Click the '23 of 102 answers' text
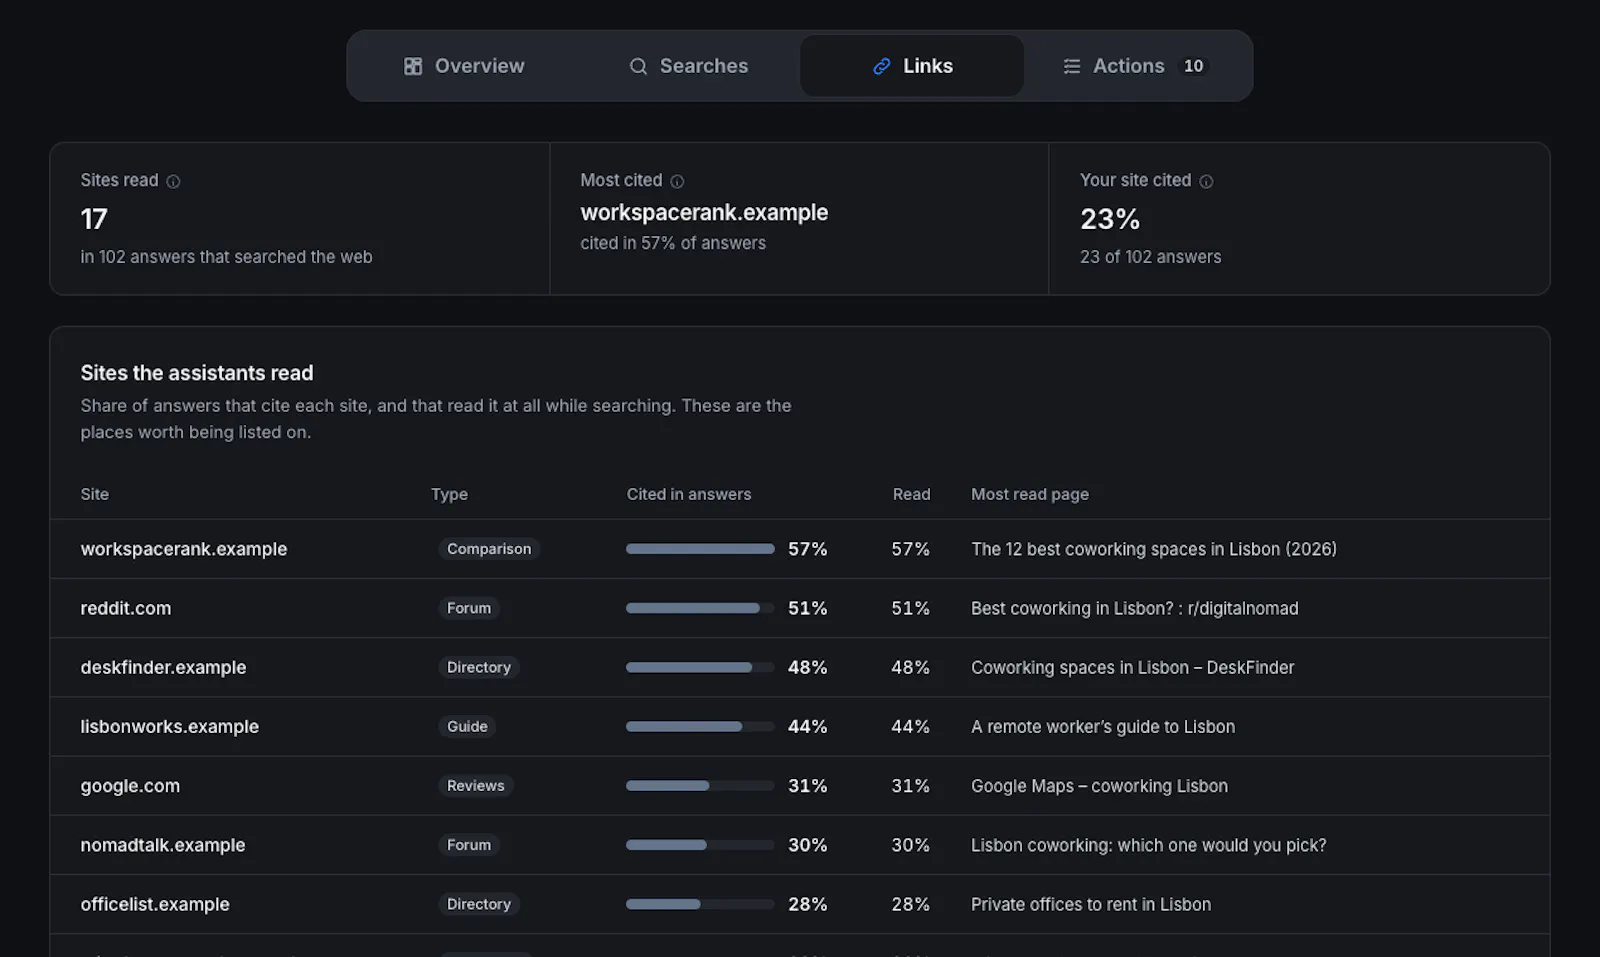The image size is (1600, 957). pyautogui.click(x=1150, y=257)
